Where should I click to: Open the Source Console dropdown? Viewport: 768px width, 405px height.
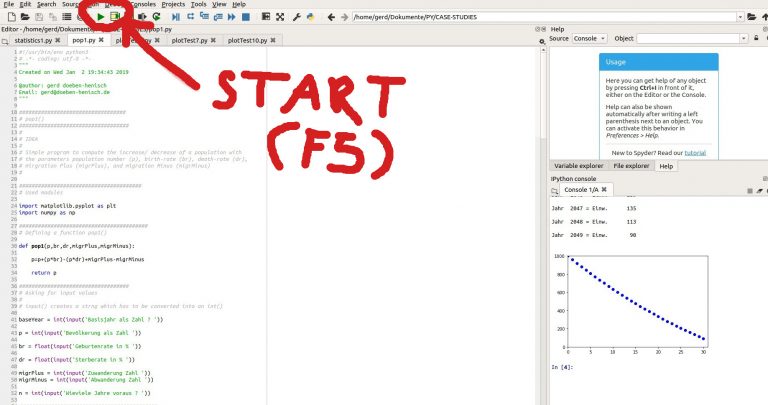click(x=589, y=38)
